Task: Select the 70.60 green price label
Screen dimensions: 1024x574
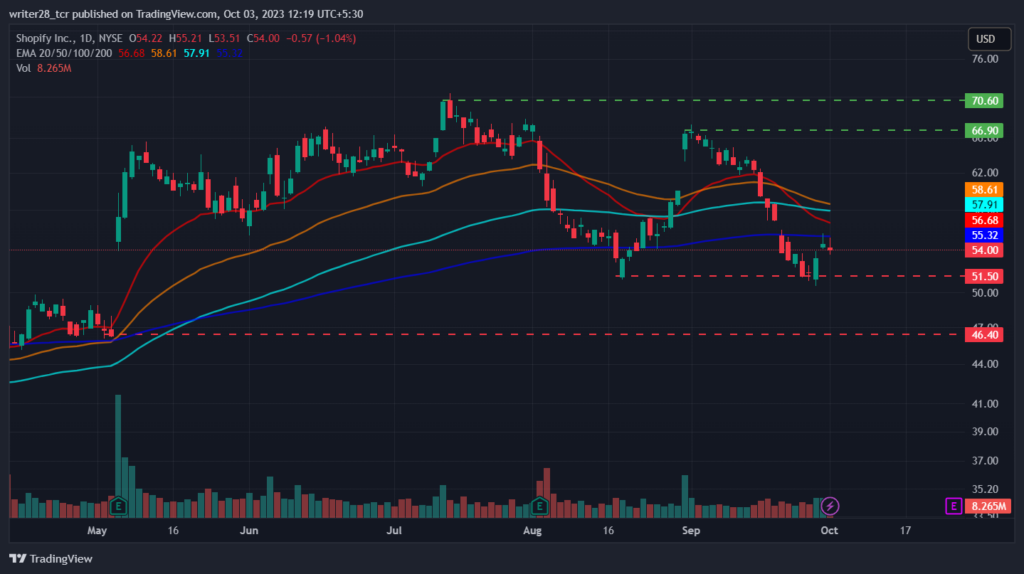Action: click(984, 101)
